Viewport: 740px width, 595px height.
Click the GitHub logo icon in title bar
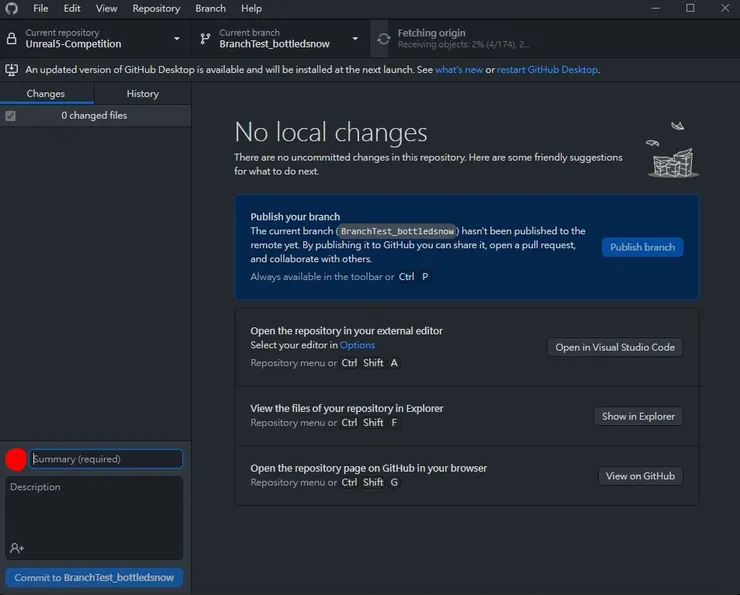pos(12,8)
